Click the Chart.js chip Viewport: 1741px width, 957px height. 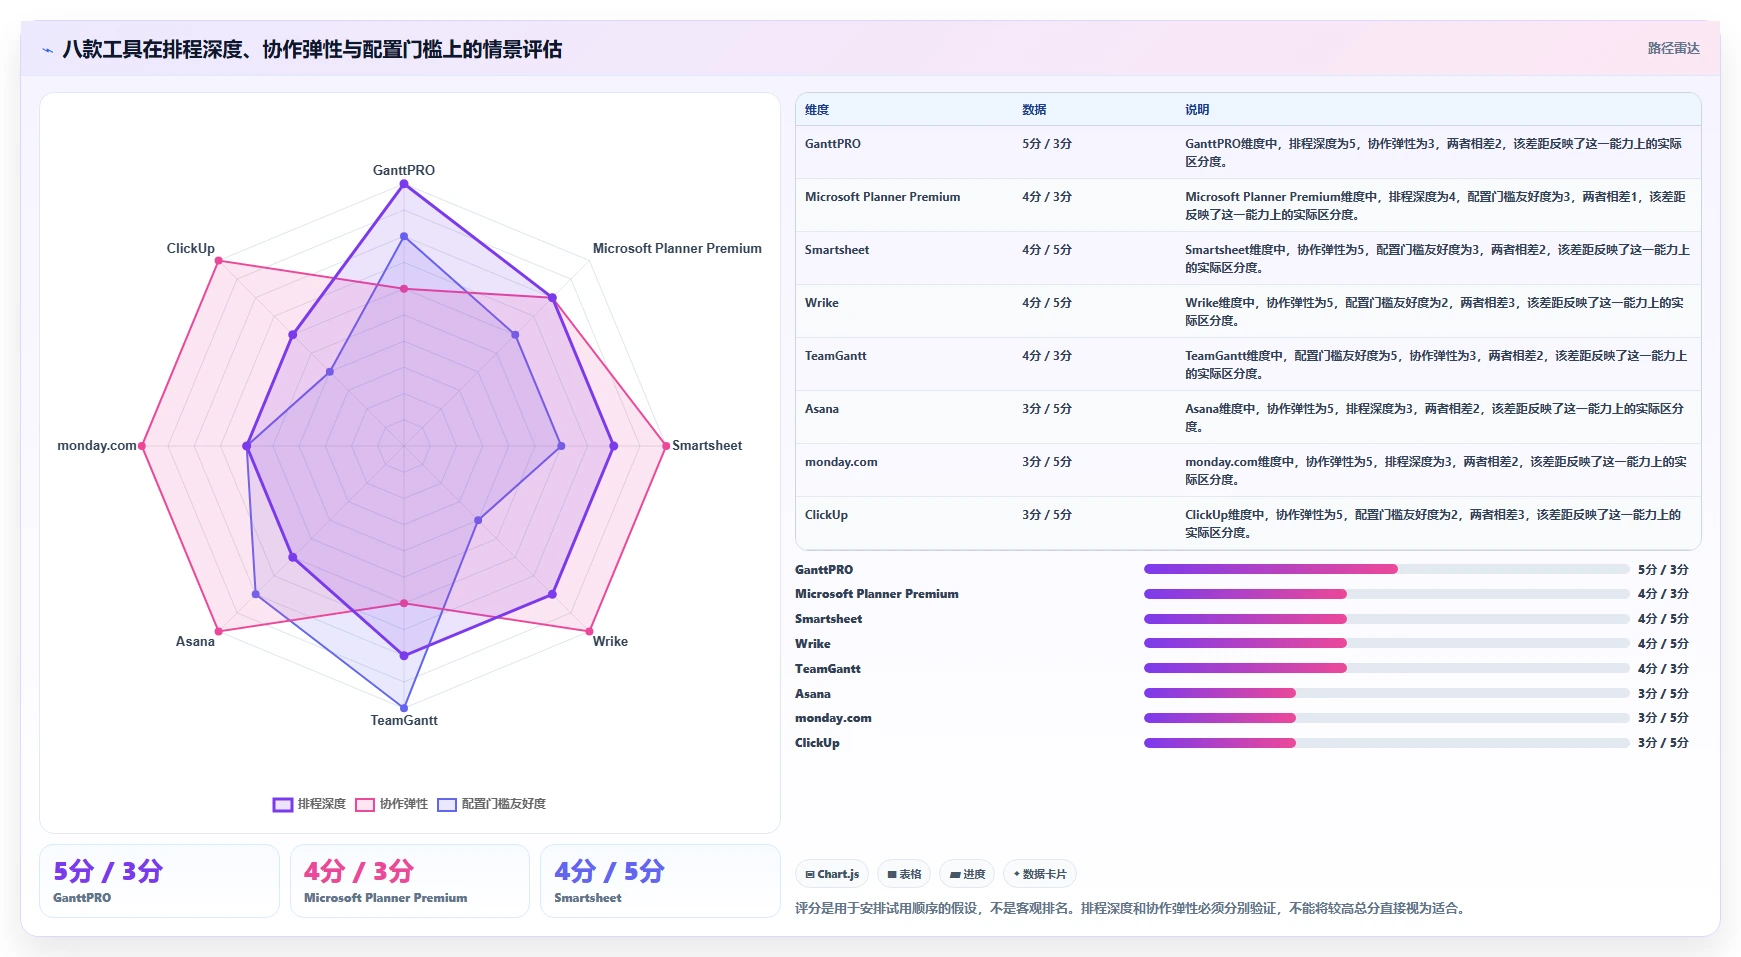click(x=832, y=874)
